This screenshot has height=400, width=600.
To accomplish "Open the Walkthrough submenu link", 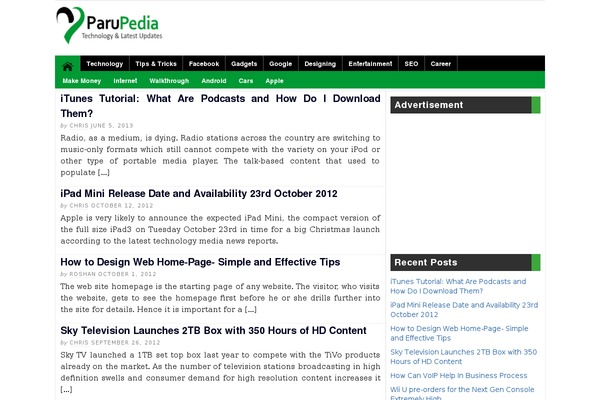I will pos(169,81).
